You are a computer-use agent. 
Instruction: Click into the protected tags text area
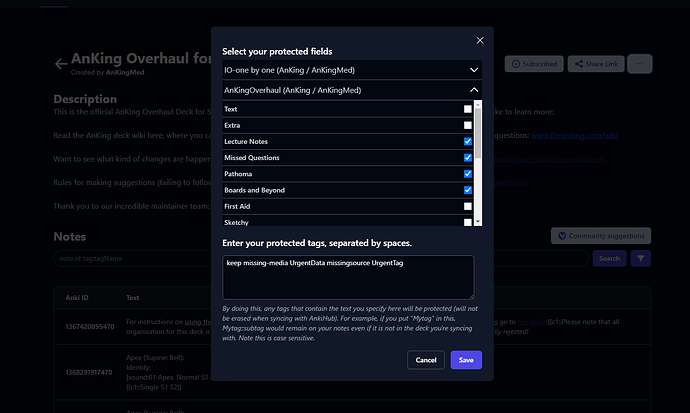click(x=348, y=277)
